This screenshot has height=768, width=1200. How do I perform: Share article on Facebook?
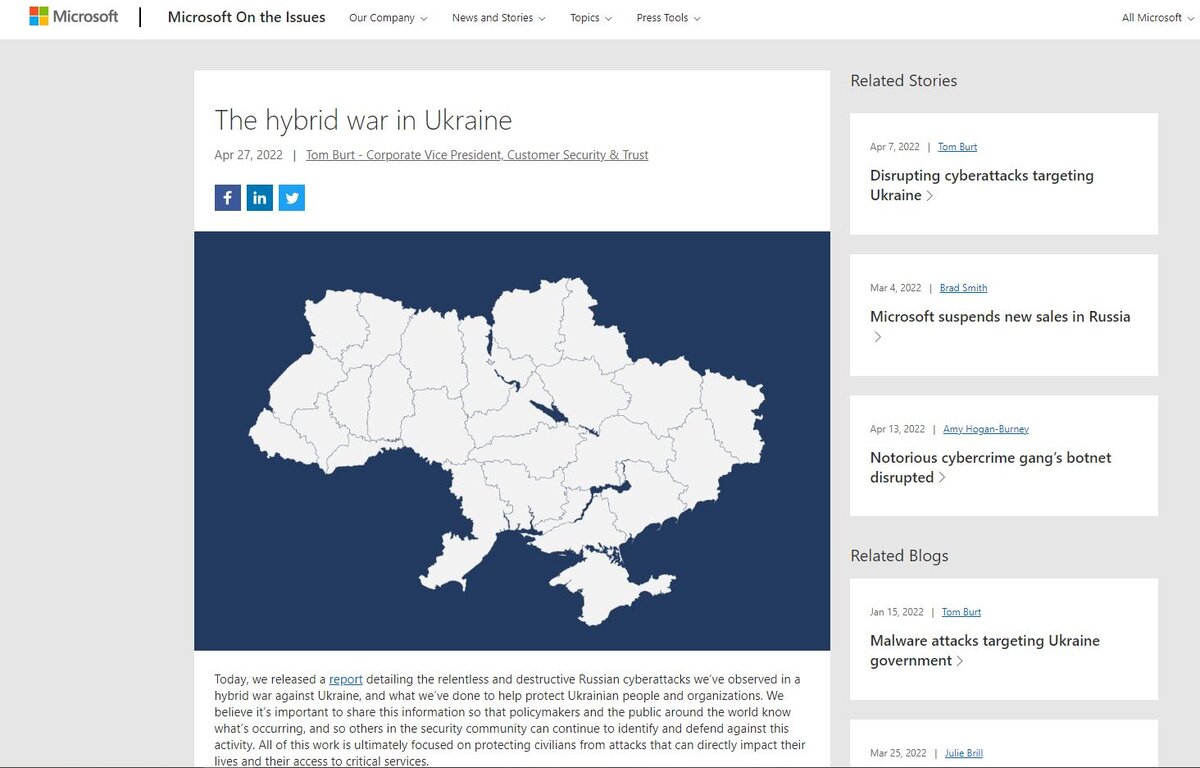tap(228, 198)
